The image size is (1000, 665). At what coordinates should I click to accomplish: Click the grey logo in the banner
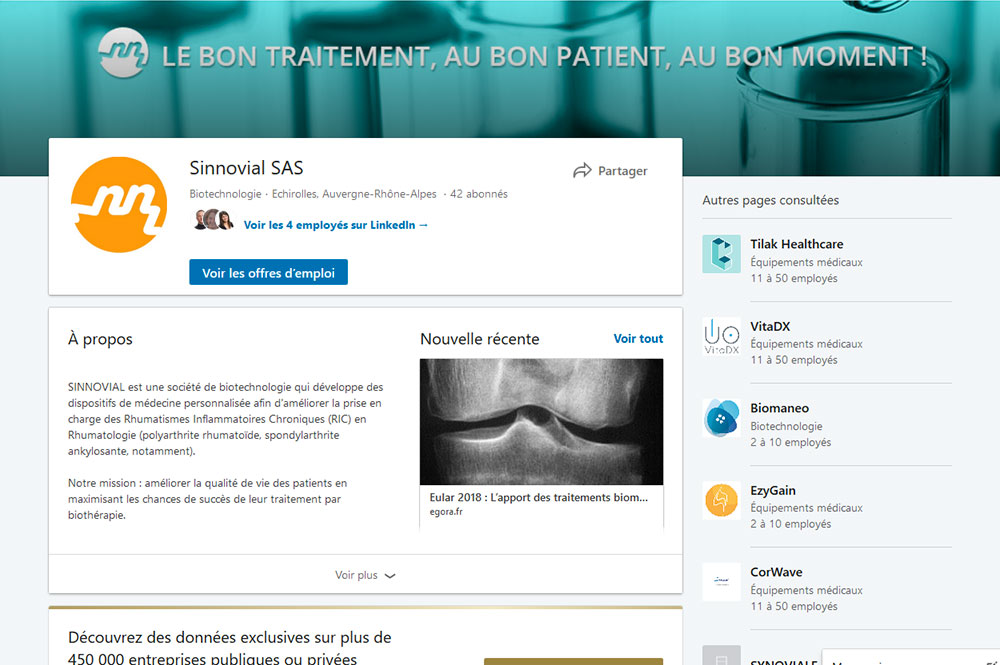[x=123, y=53]
